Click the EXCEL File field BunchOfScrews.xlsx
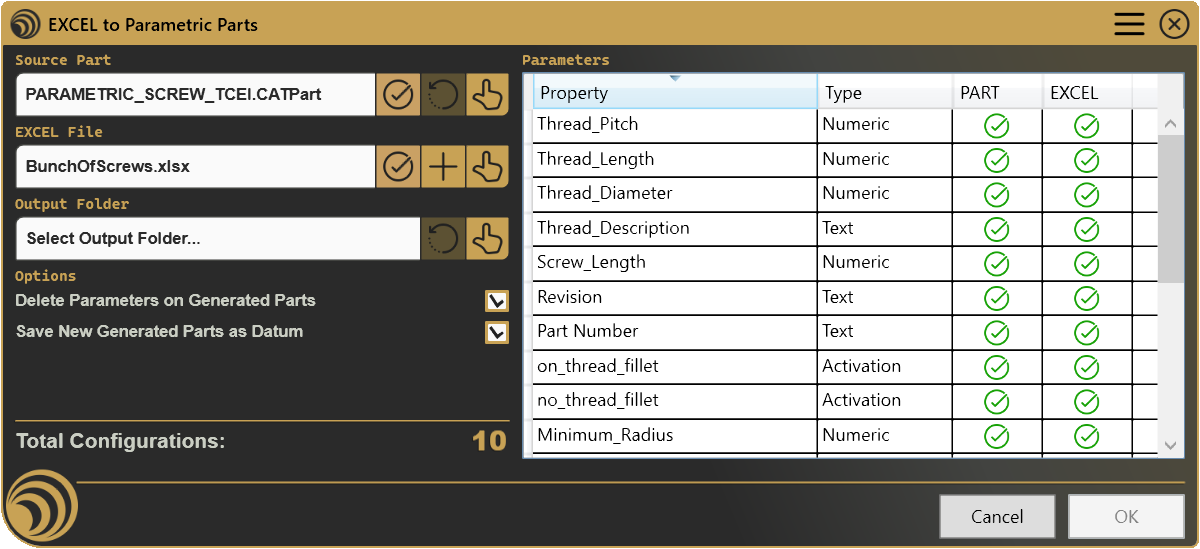 point(196,167)
